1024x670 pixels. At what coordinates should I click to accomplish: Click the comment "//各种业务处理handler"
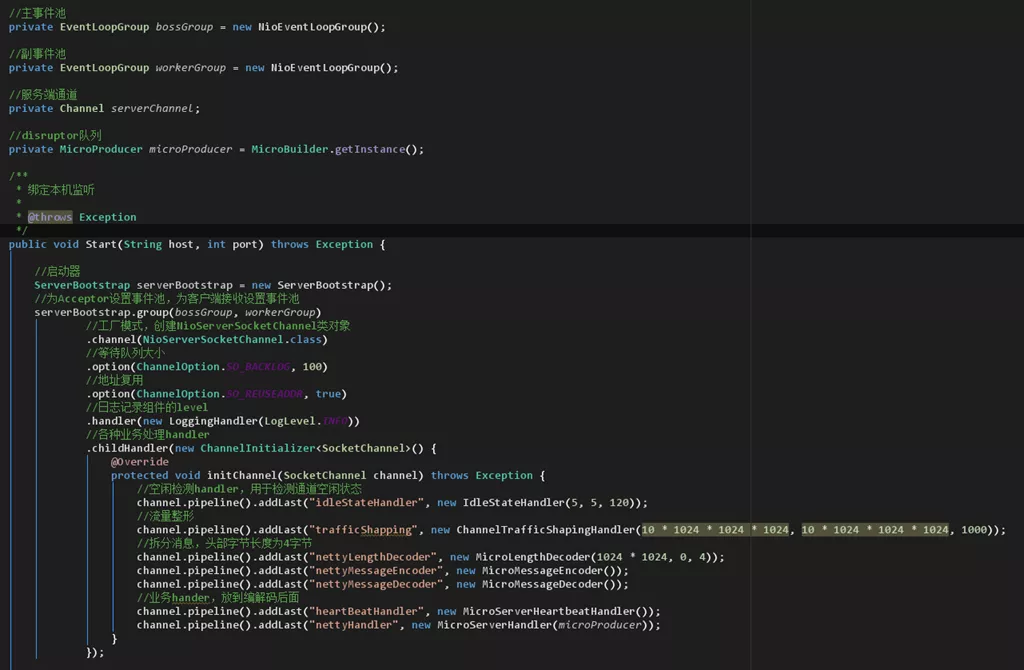click(148, 434)
